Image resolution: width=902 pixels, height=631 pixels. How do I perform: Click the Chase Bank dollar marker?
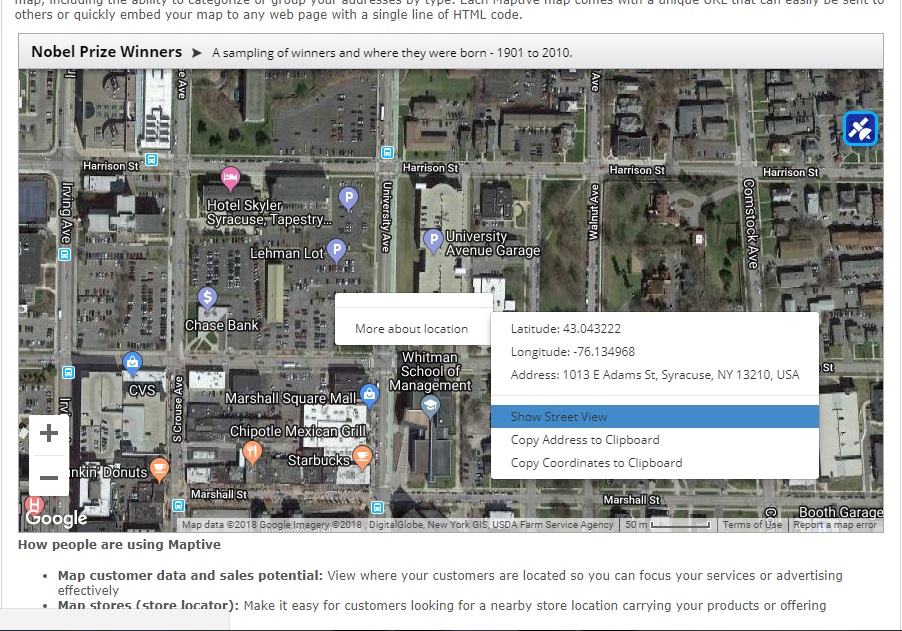pyautogui.click(x=207, y=298)
